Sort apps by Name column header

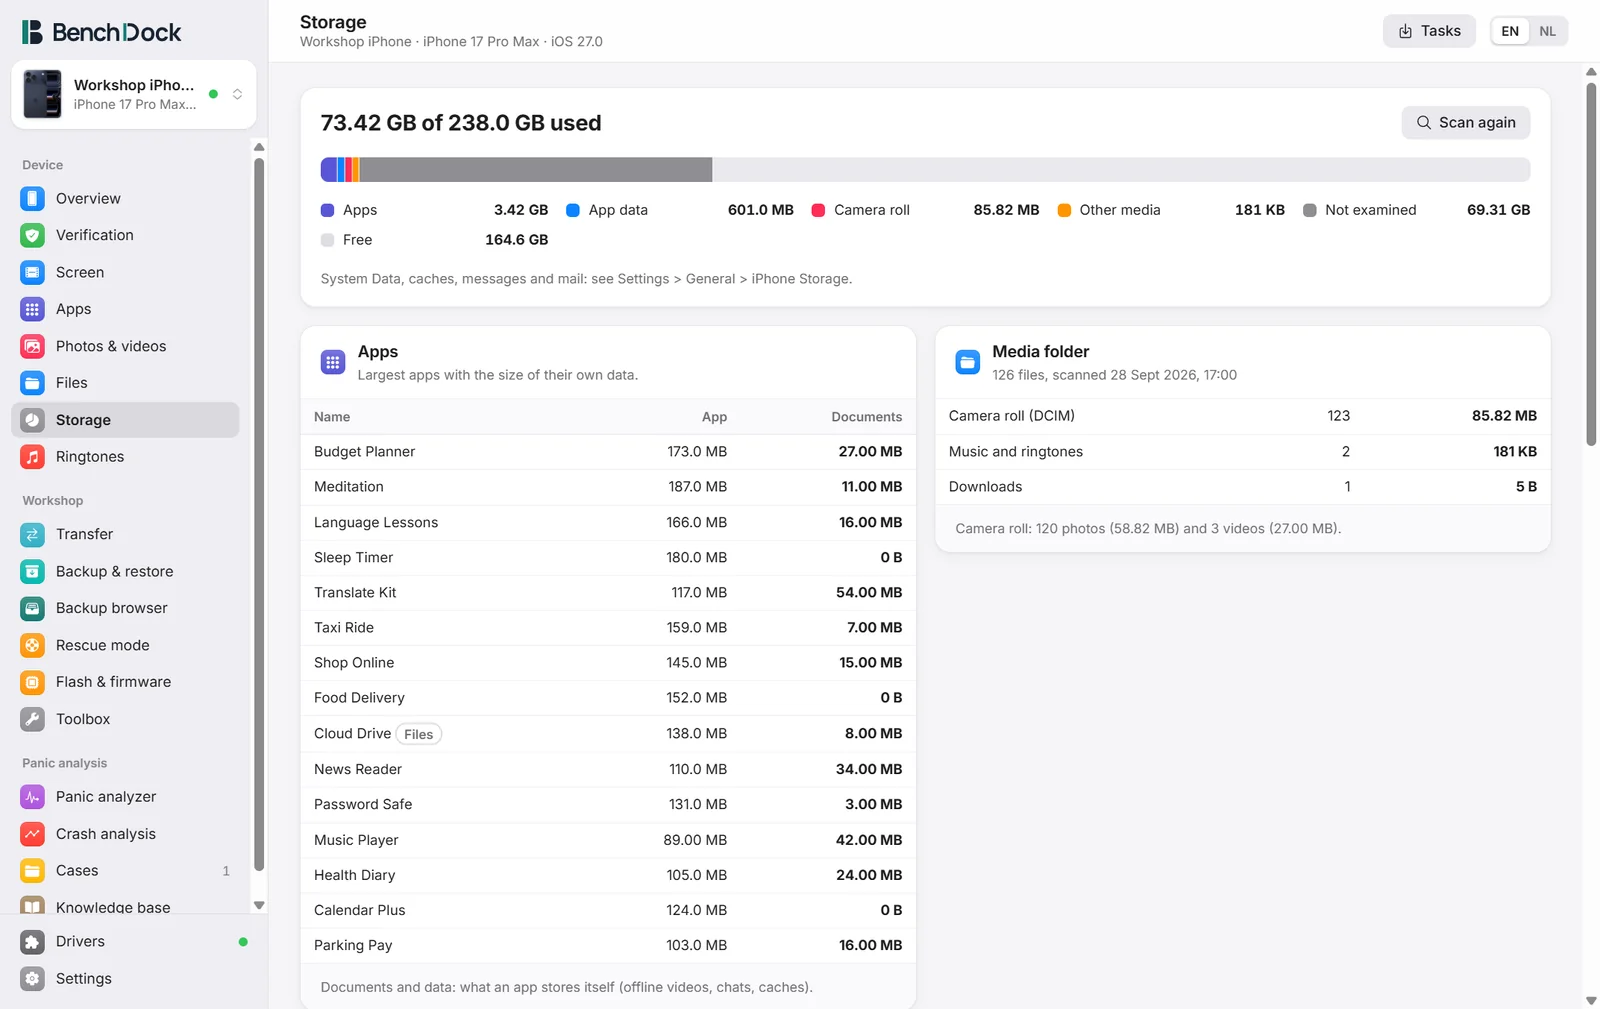(x=332, y=417)
